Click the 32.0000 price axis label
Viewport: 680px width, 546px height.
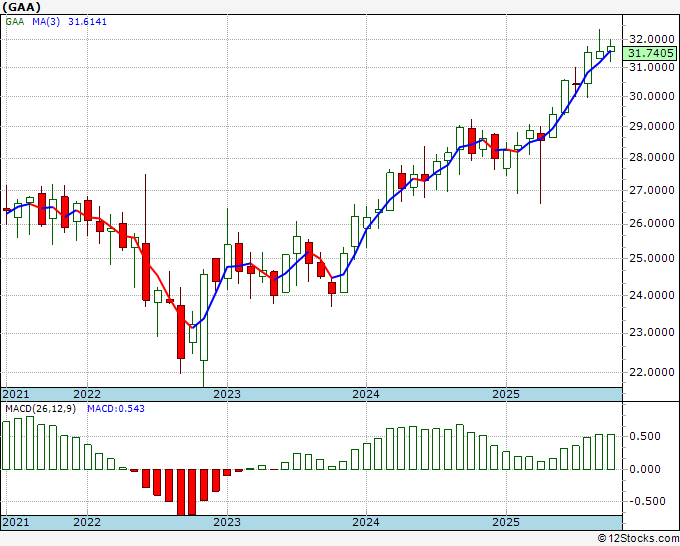(x=652, y=39)
